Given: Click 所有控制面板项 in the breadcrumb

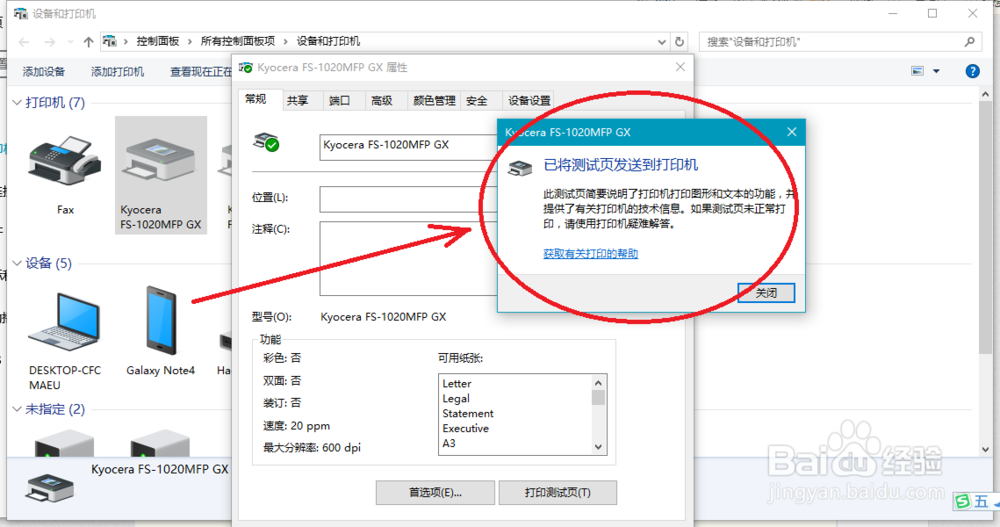Looking at the screenshot, I should [238, 41].
